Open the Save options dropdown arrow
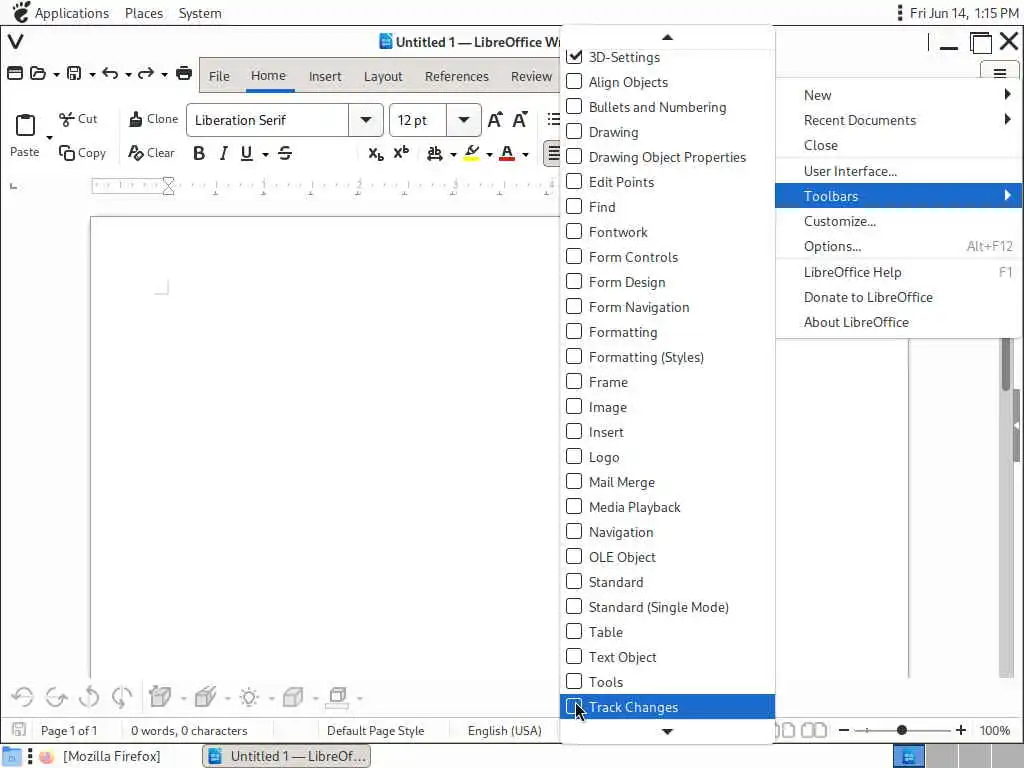This screenshot has width=1024, height=768. click(x=92, y=74)
